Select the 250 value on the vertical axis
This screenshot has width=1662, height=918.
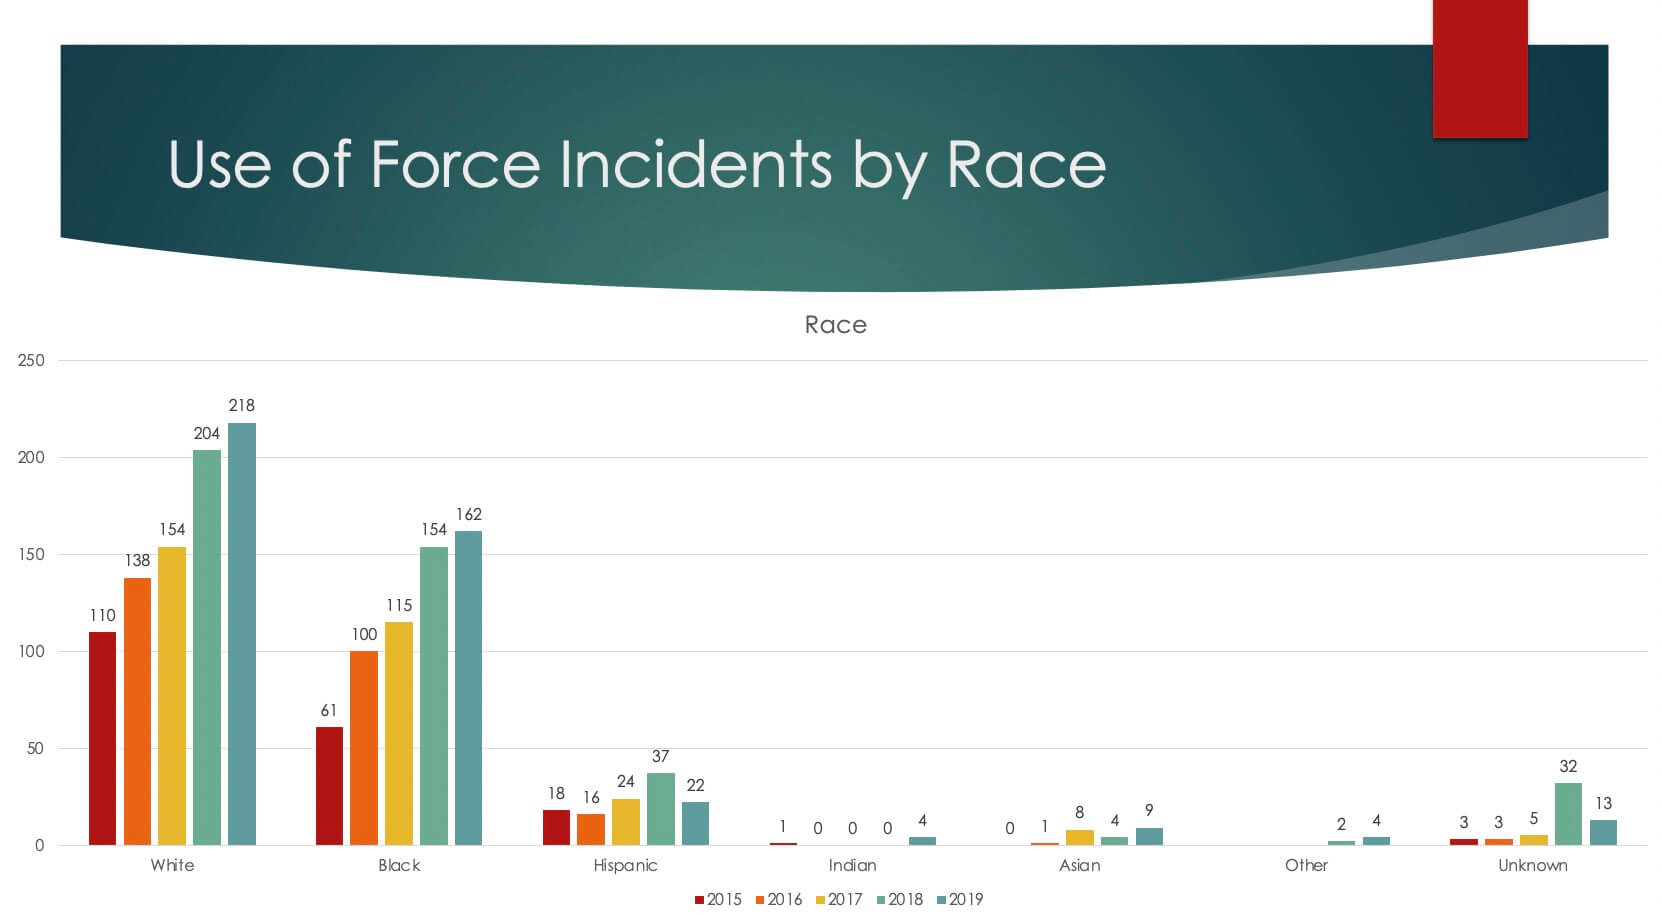(x=31, y=360)
